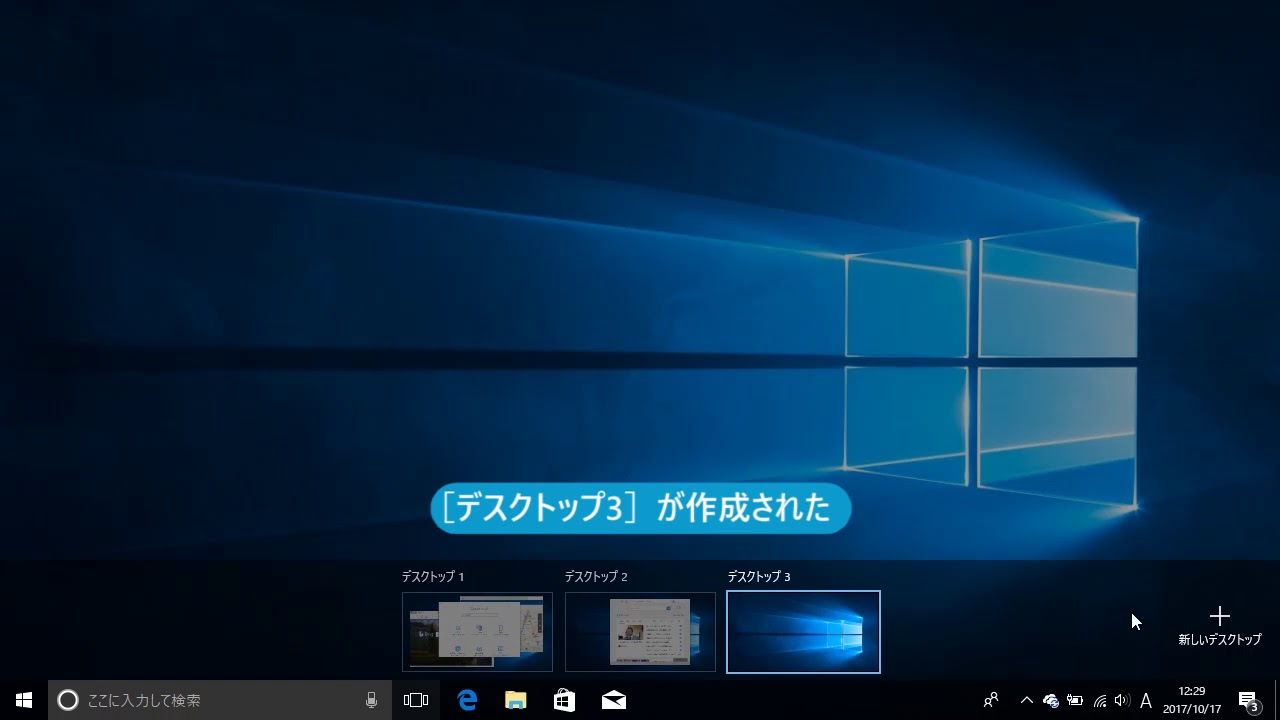Open Microsoft Store from taskbar
Image resolution: width=1280 pixels, height=720 pixels.
click(565, 700)
